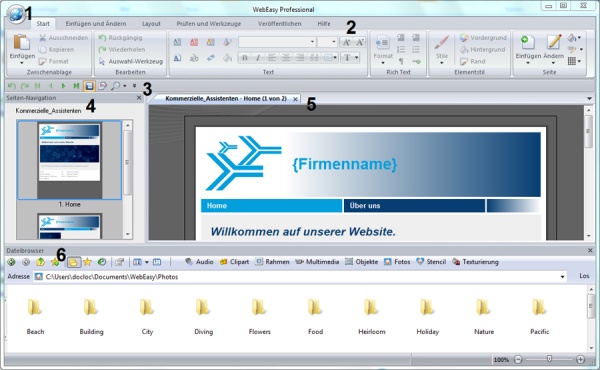Click the Los button next to address
The width and height of the screenshot is (600, 370).
pyautogui.click(x=584, y=276)
